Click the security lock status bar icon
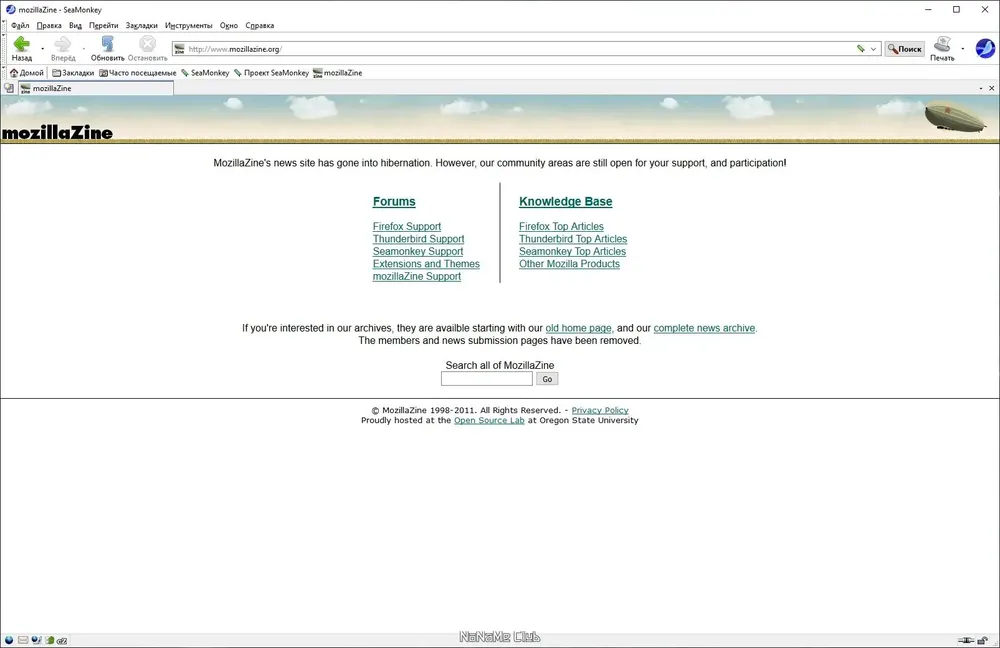The image size is (1000, 648). click(x=983, y=640)
